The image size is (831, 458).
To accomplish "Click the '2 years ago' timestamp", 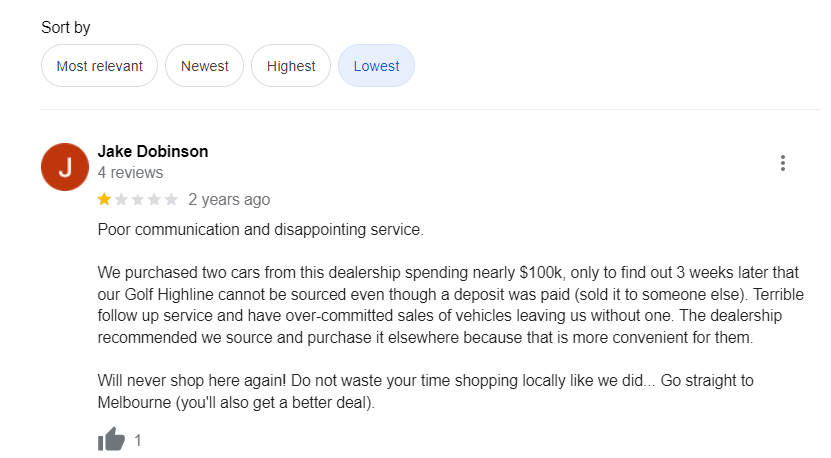I will pyautogui.click(x=229, y=199).
